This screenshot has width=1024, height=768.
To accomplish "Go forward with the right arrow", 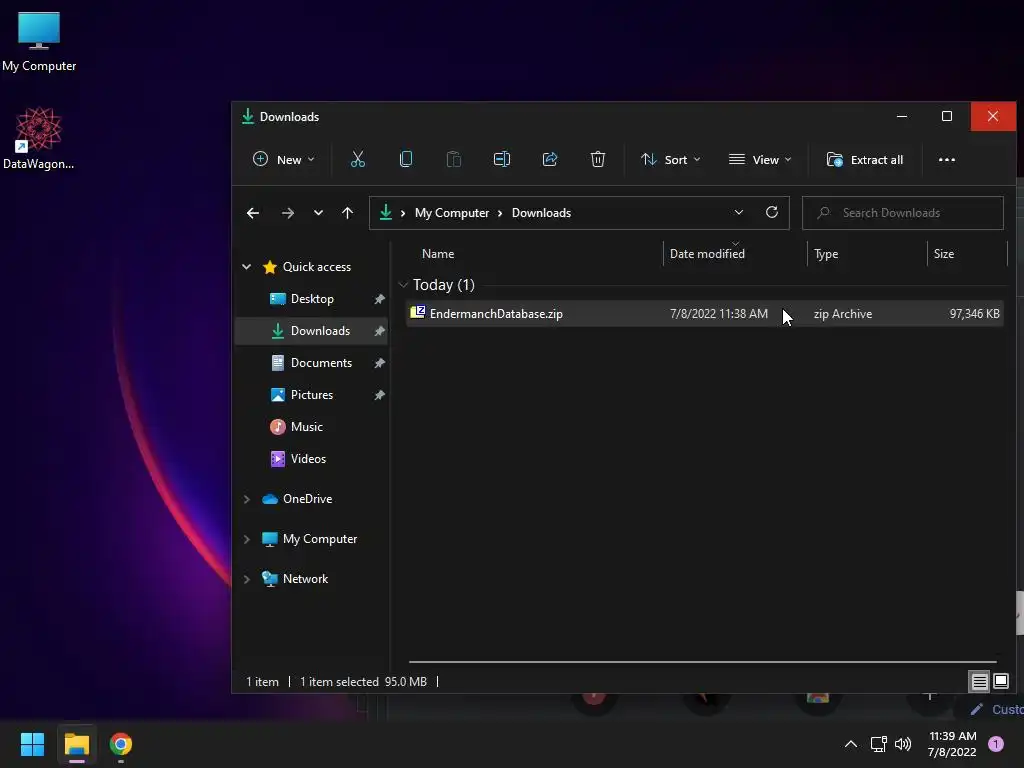I will coord(287,213).
